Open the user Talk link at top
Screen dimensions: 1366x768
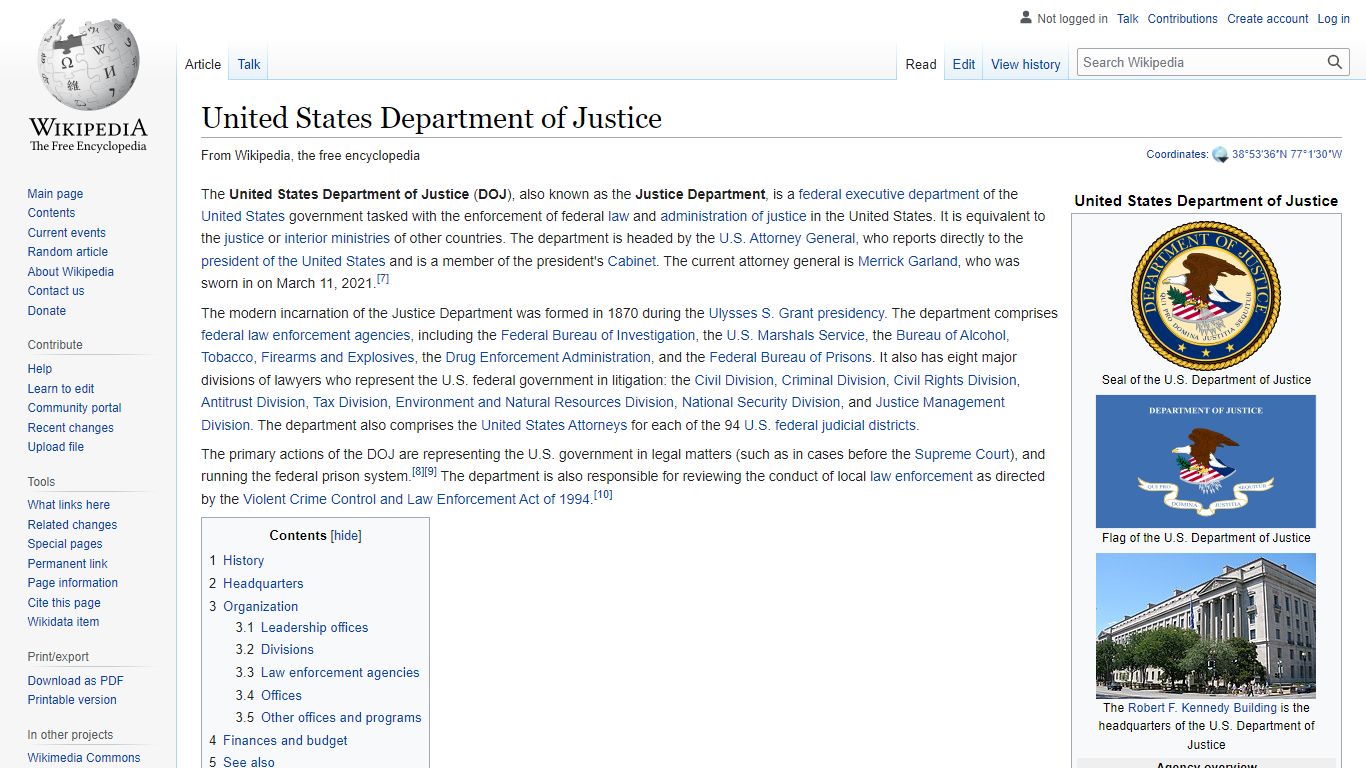tap(1128, 19)
